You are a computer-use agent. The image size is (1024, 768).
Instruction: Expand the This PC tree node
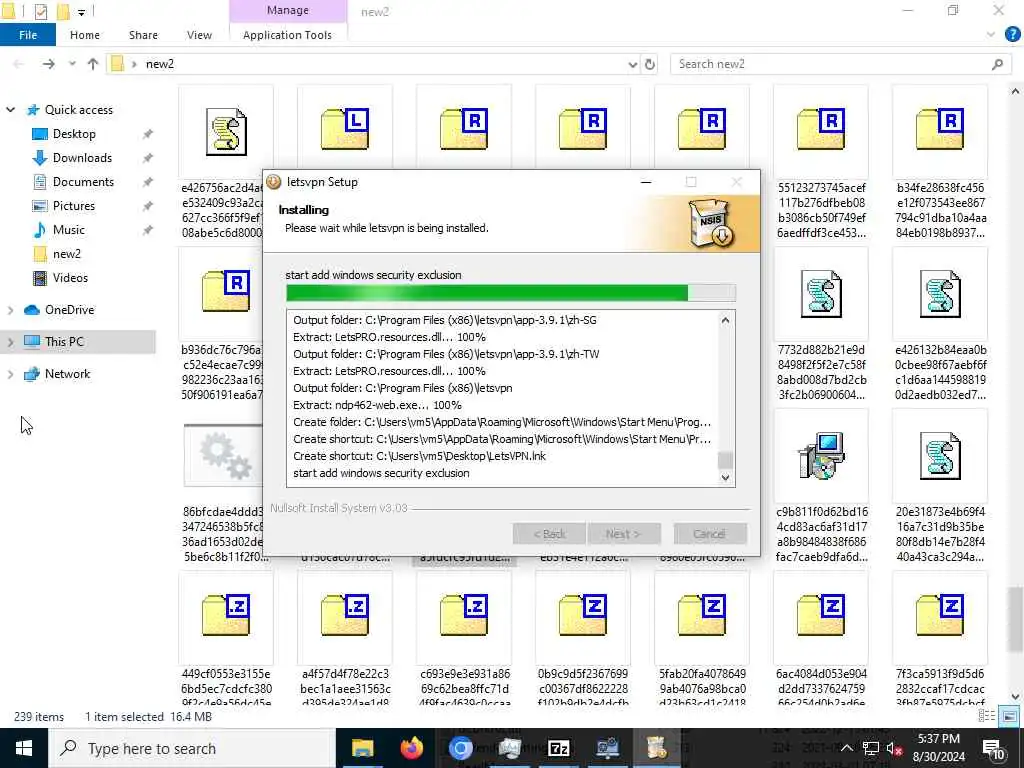coord(10,342)
